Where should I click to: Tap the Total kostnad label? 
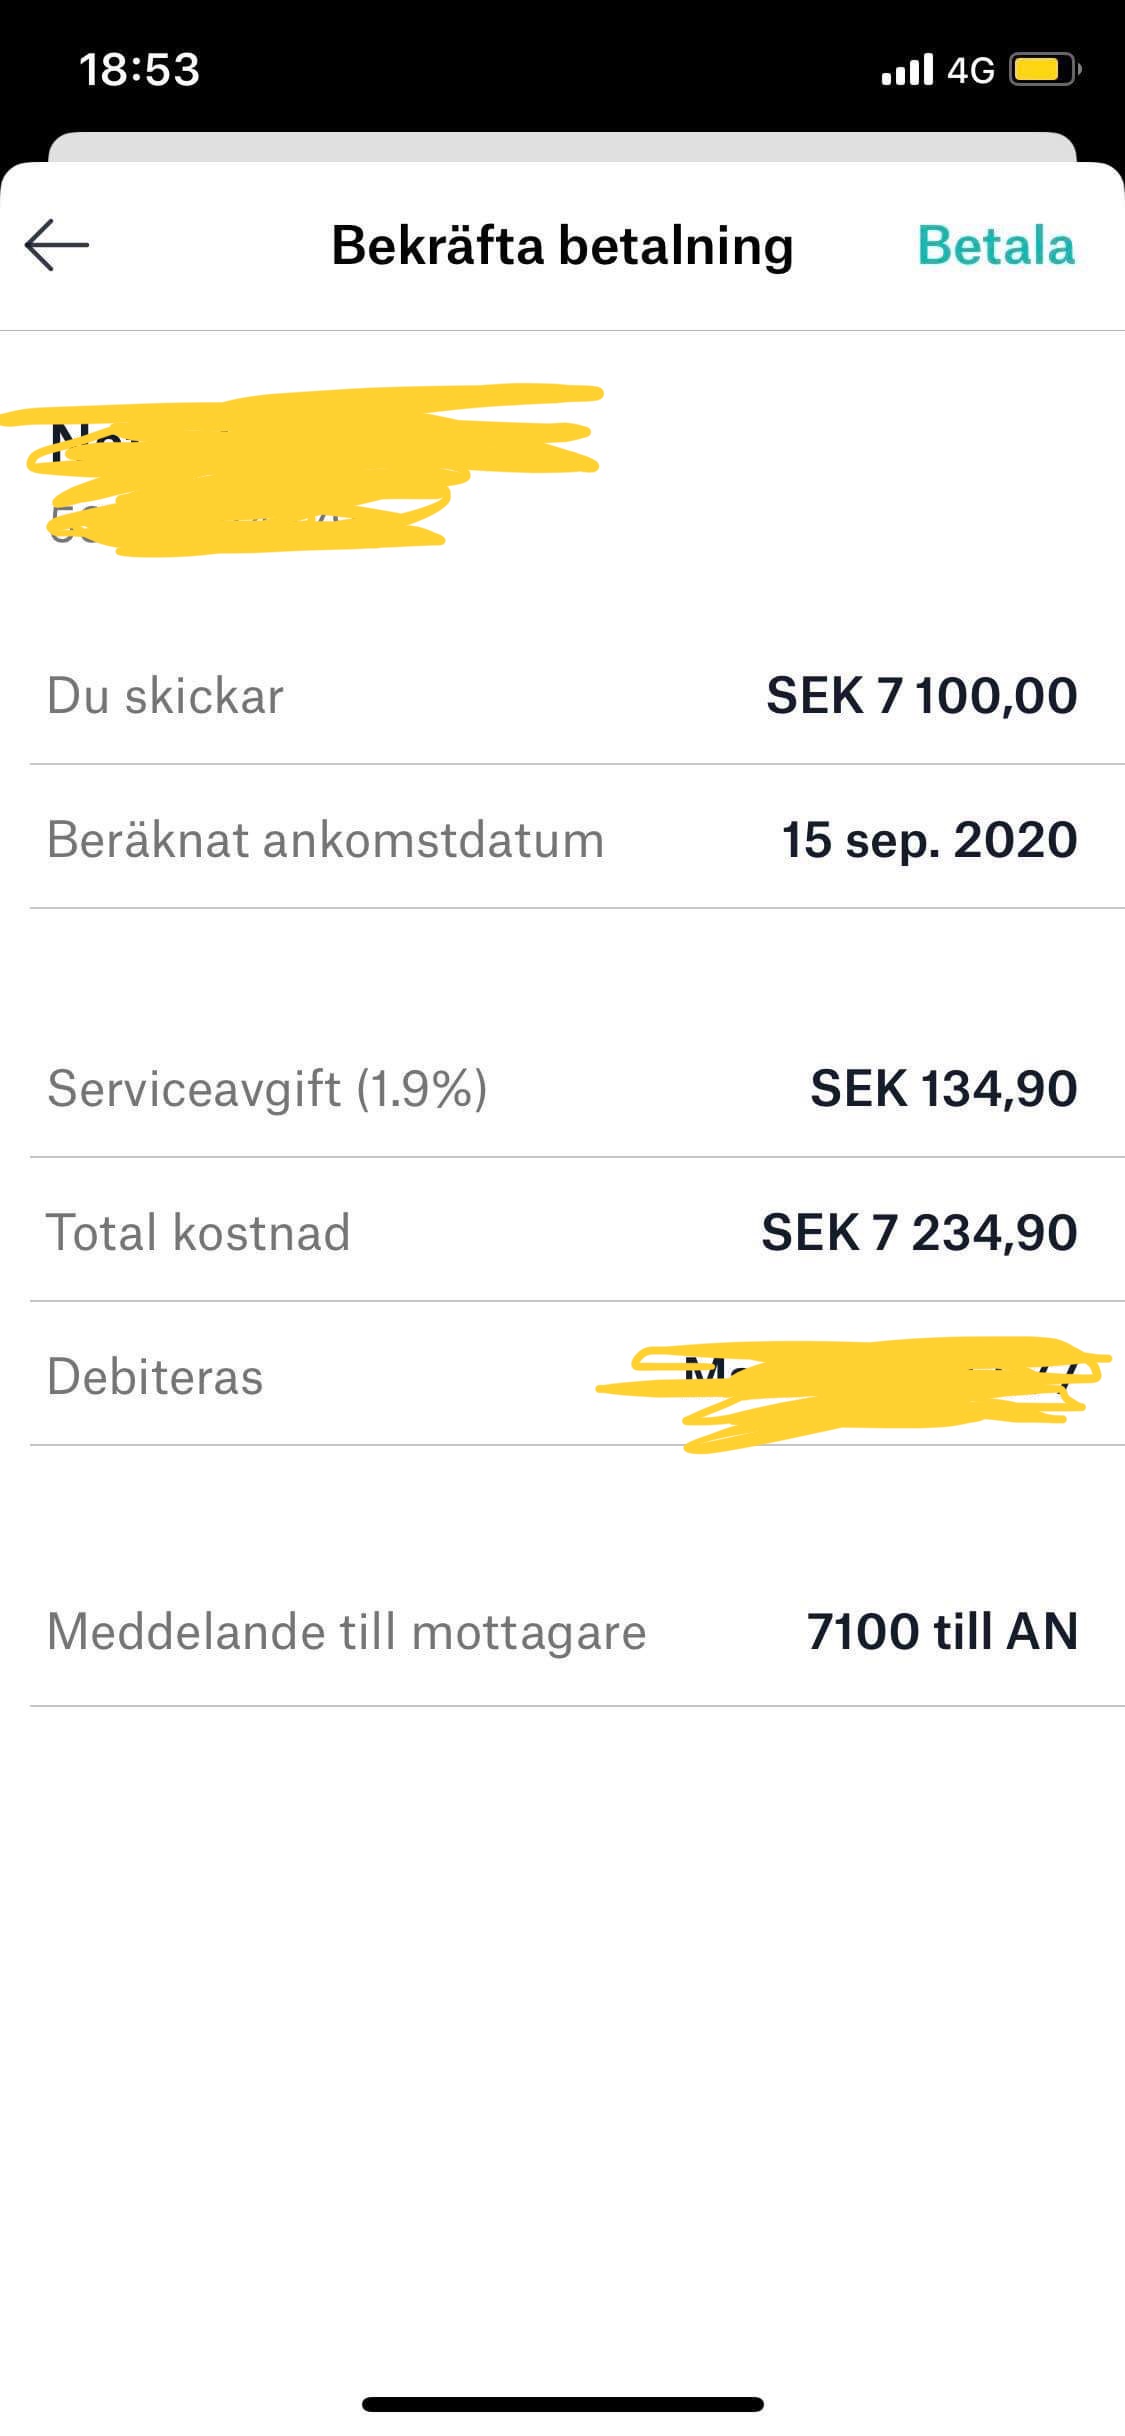coord(198,1233)
